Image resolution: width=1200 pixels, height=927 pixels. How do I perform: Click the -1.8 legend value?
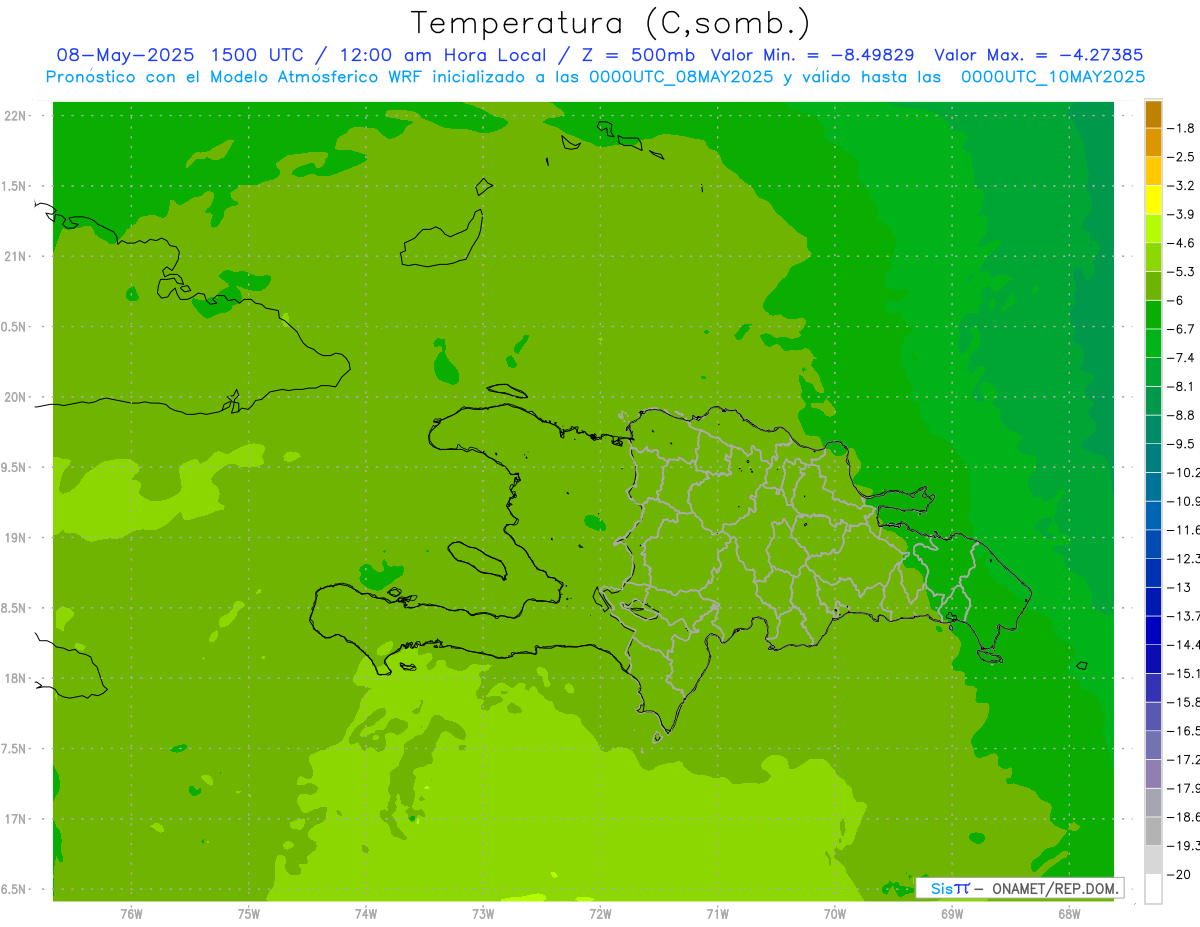pyautogui.click(x=1183, y=128)
